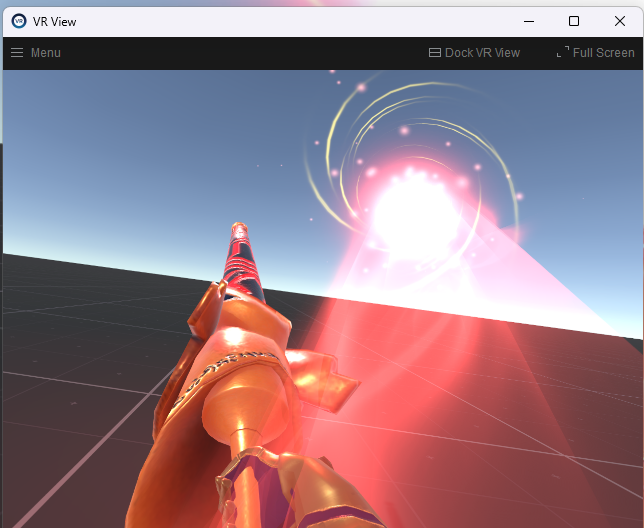The image size is (644, 528).
Task: Click the VR View title text
Action: [x=54, y=21]
